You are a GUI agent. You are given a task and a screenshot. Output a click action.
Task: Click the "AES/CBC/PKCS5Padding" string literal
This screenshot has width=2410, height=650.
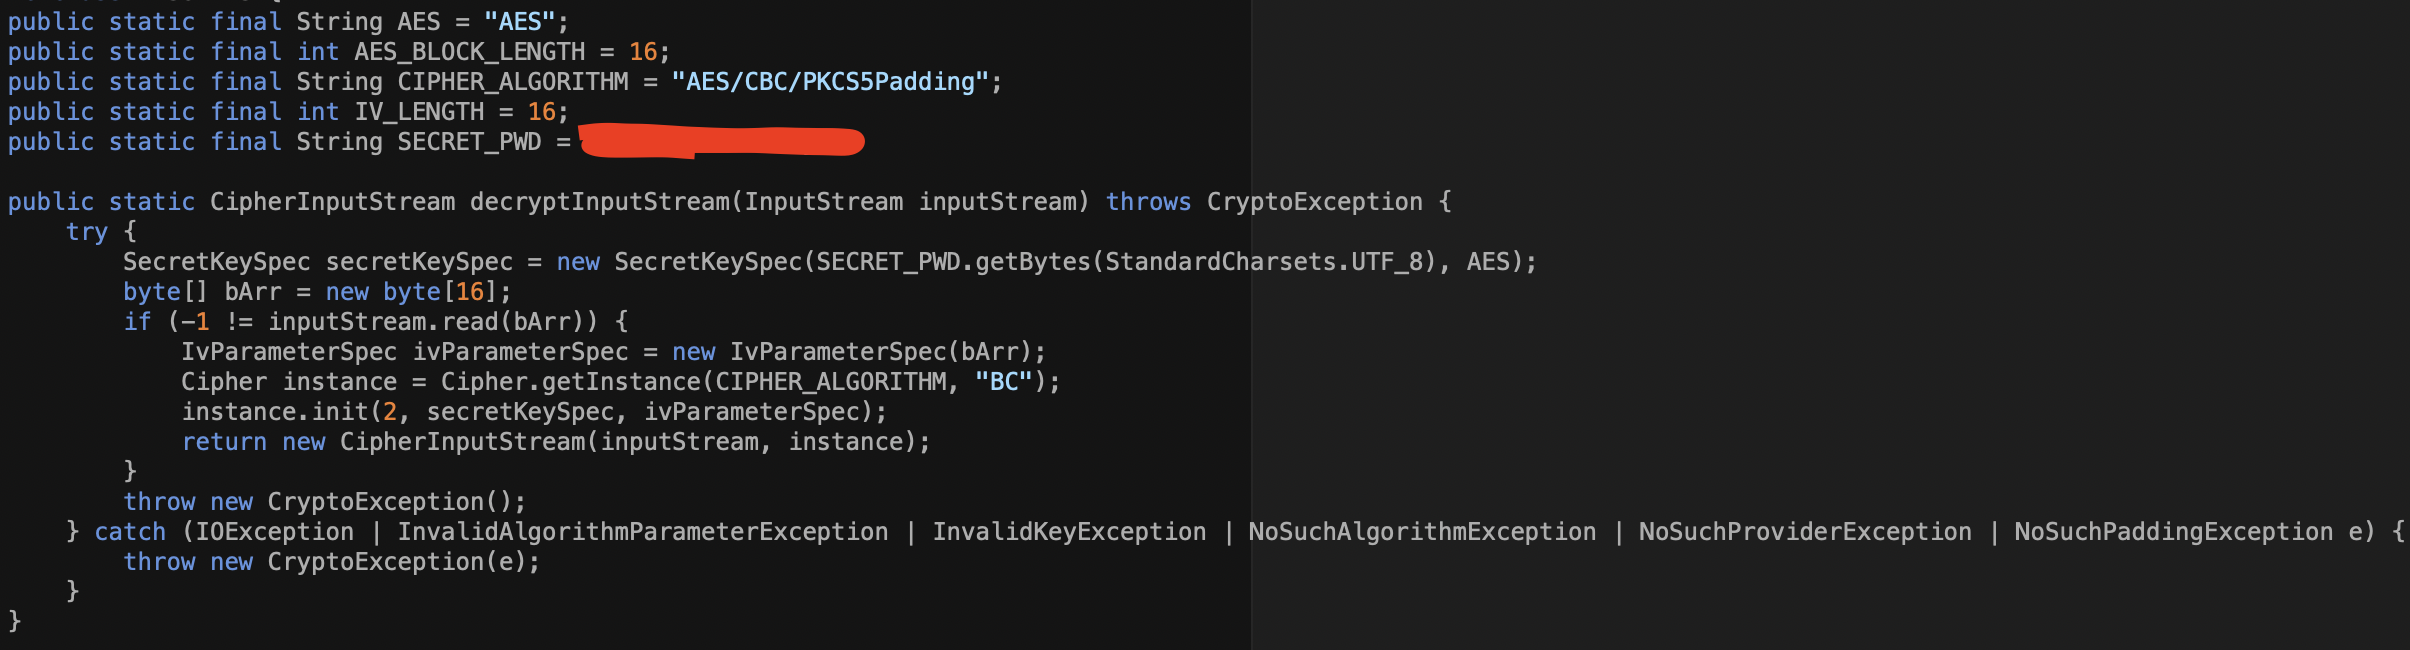click(x=830, y=82)
